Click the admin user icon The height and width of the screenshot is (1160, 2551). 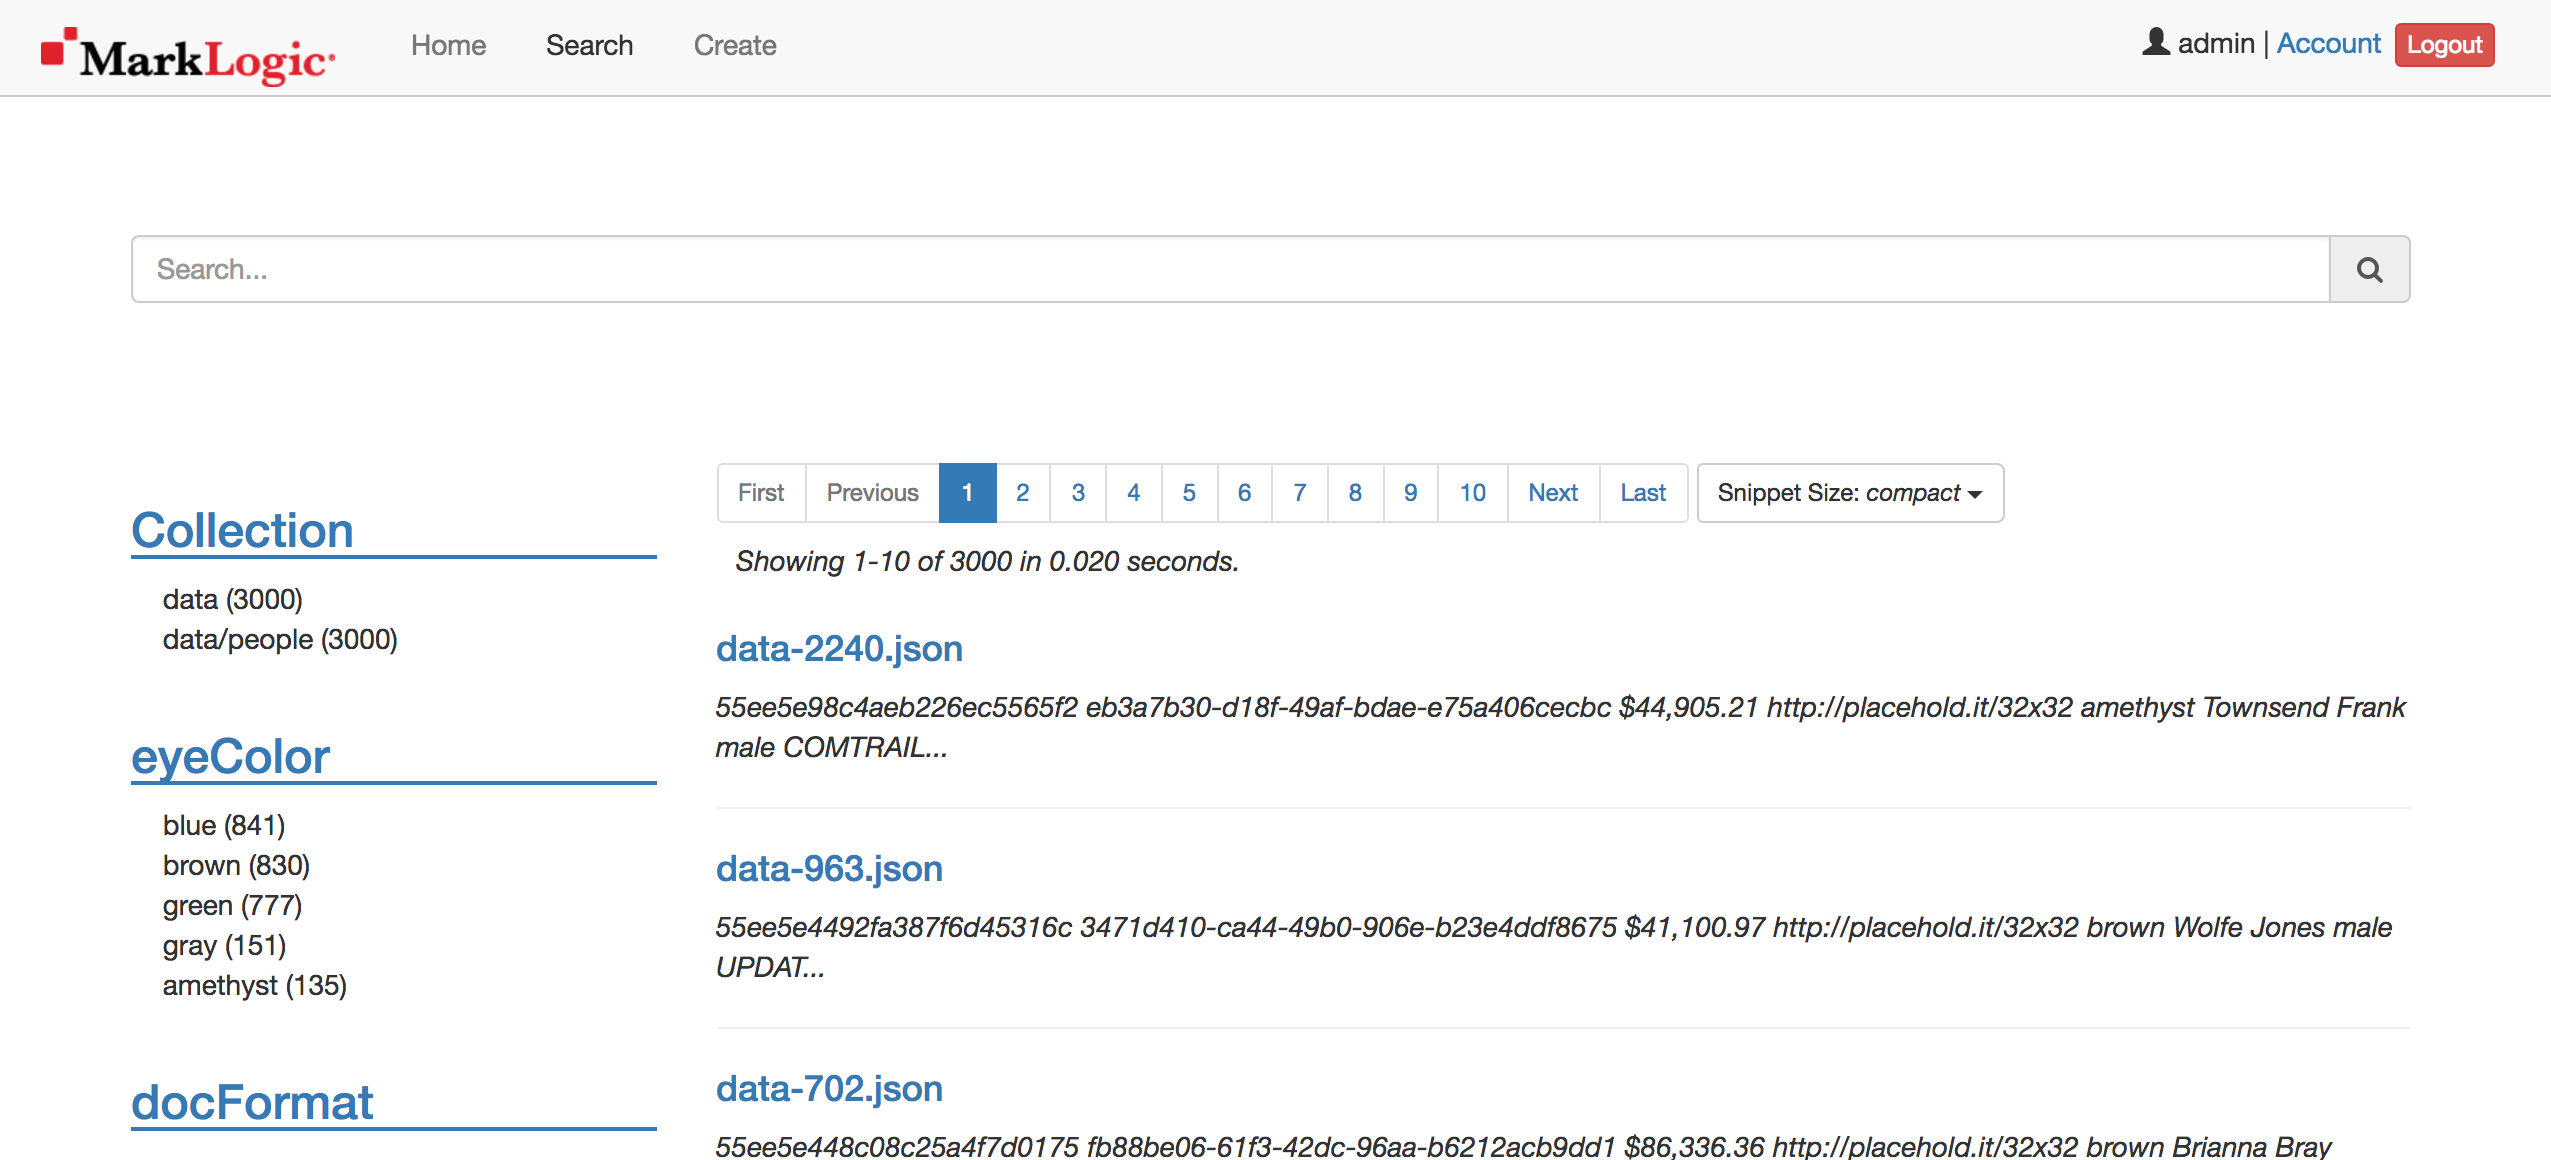[x=2155, y=42]
